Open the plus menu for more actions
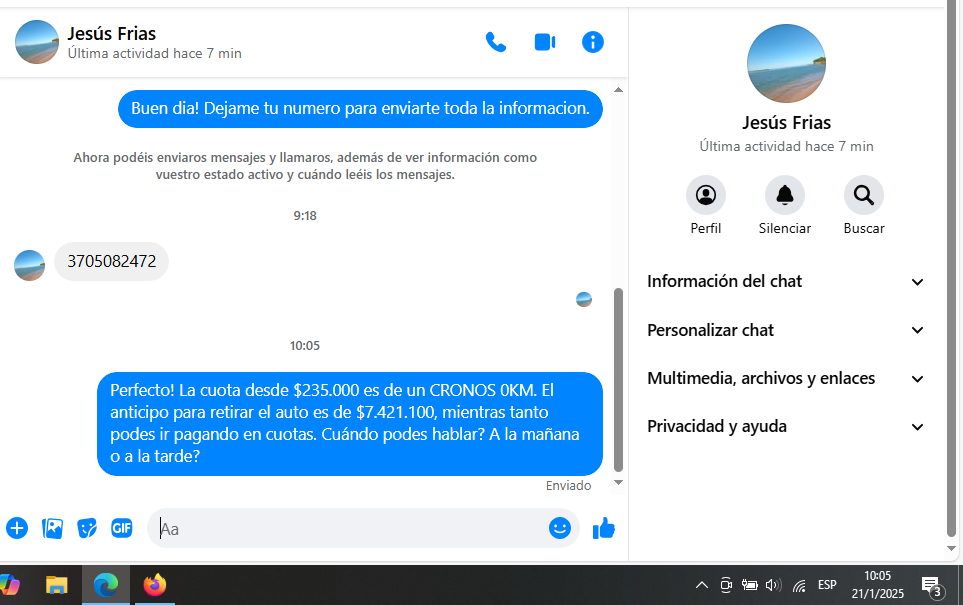The width and height of the screenshot is (963, 605). click(17, 528)
